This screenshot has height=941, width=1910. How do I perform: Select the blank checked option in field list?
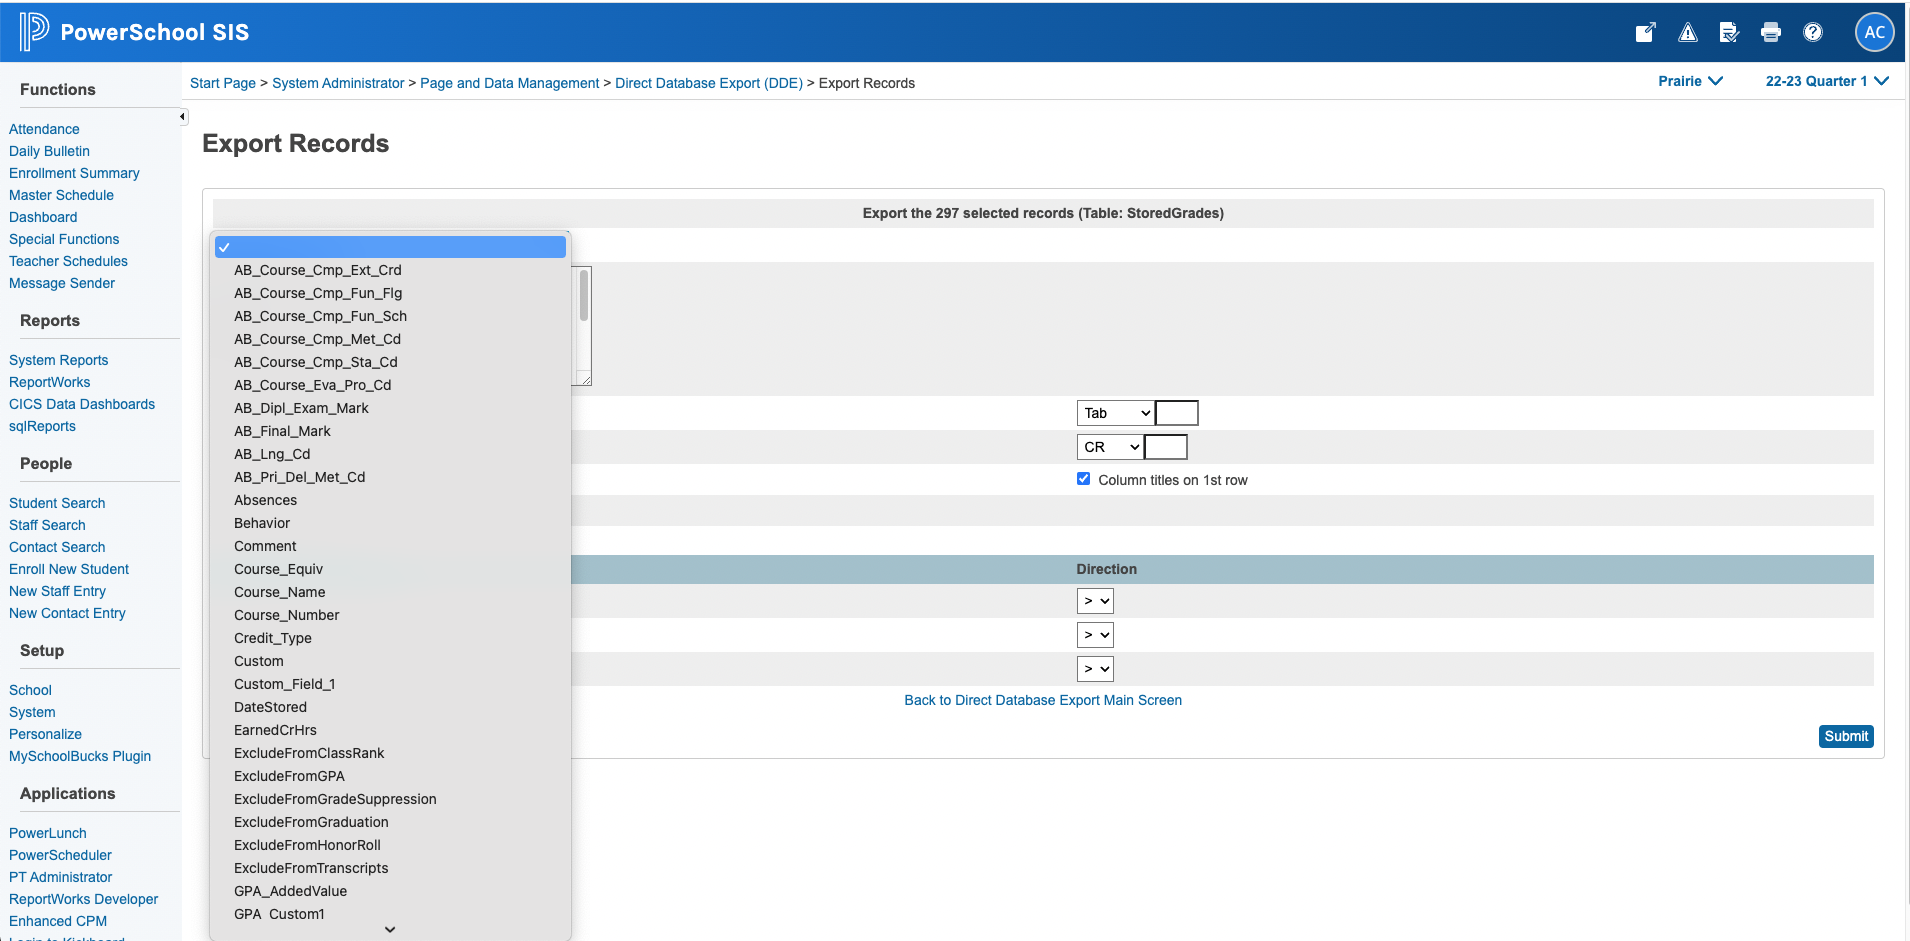pyautogui.click(x=390, y=247)
